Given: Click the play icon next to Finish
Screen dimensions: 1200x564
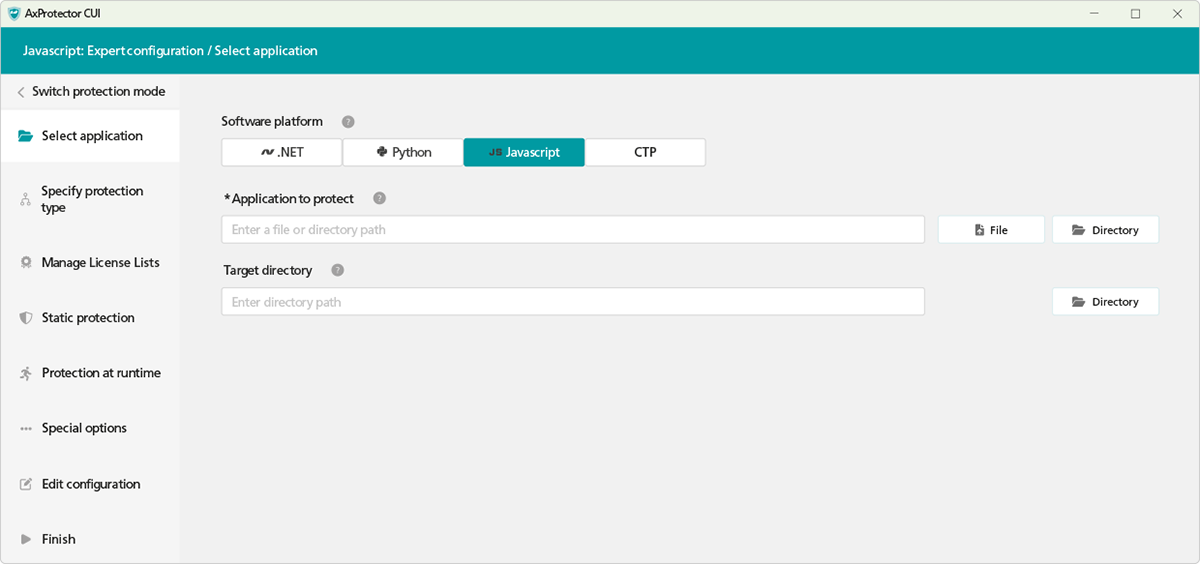Looking at the screenshot, I should coord(26,539).
